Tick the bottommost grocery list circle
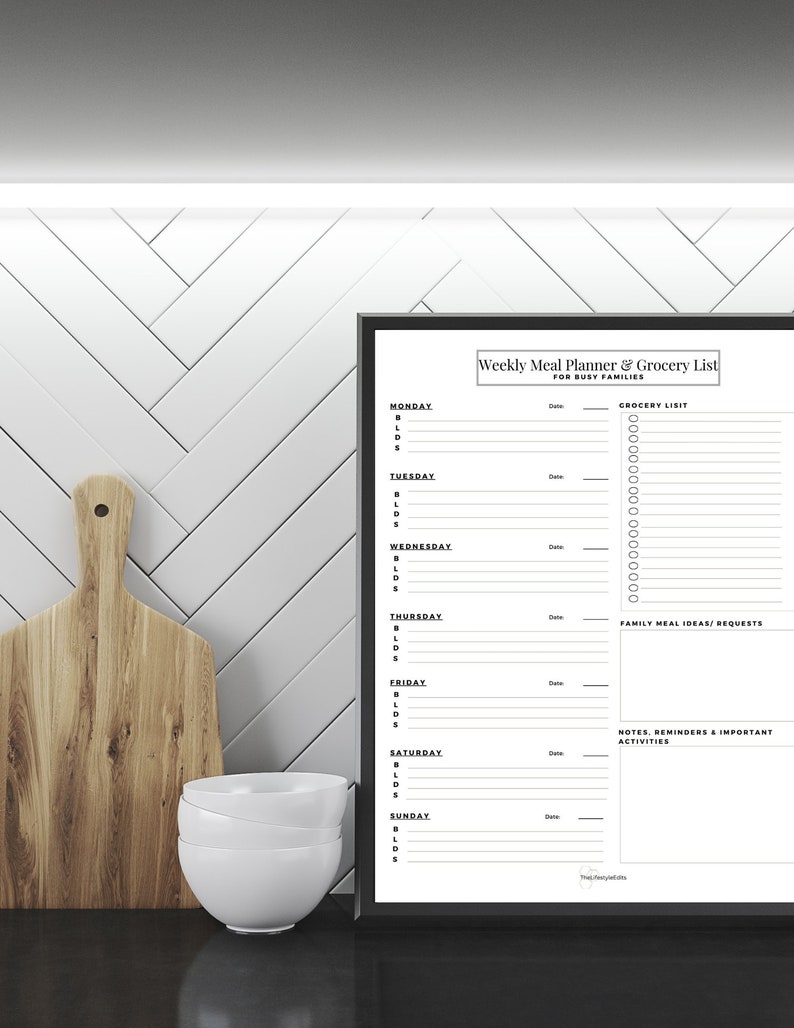 pos(633,599)
